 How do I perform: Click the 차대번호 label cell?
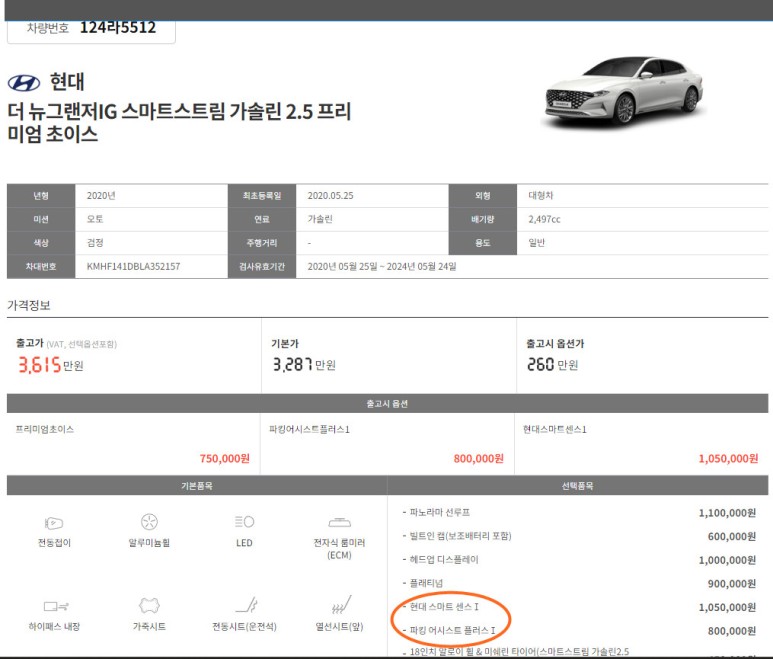[x=41, y=267]
